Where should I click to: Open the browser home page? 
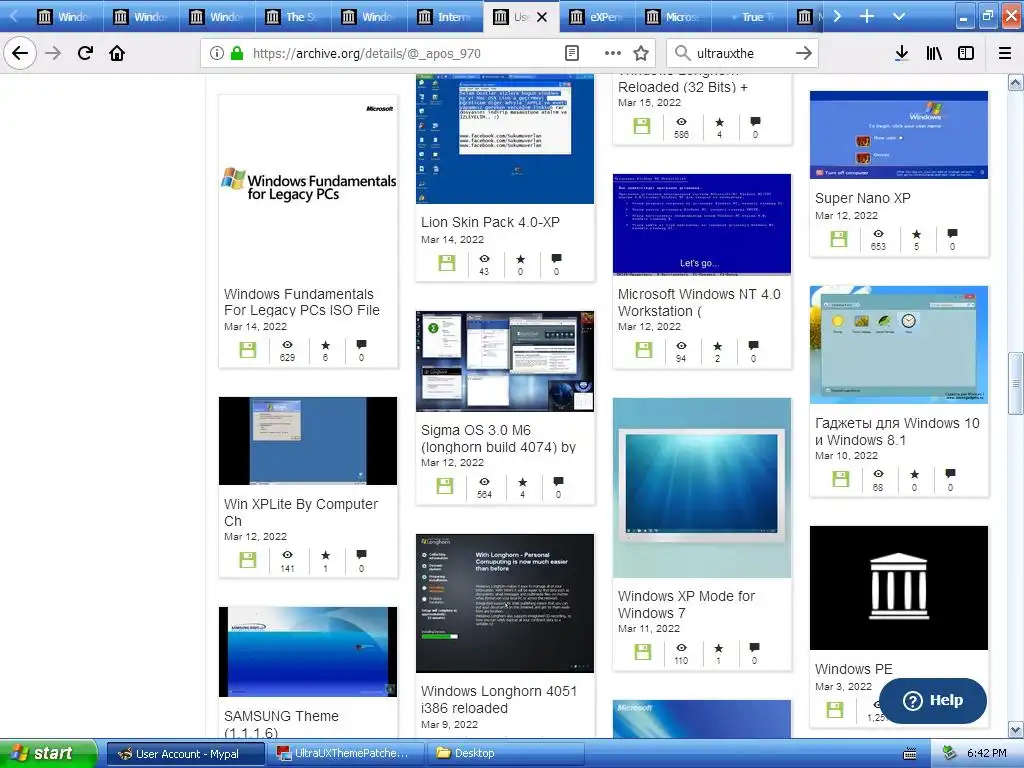117,53
